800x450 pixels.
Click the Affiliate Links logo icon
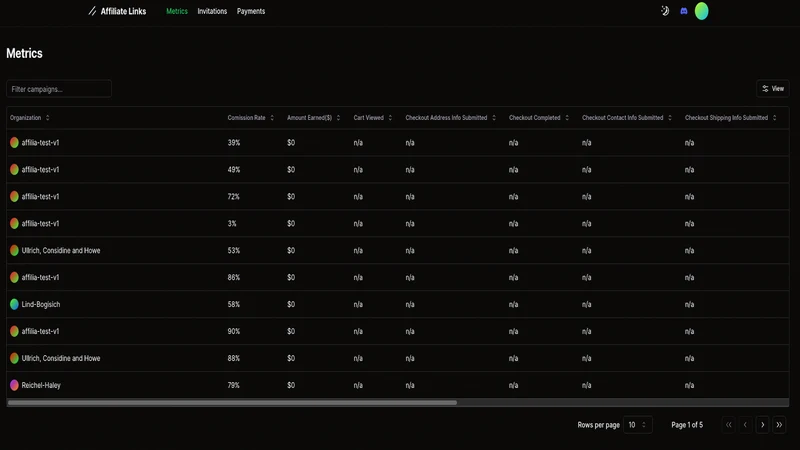[92, 11]
